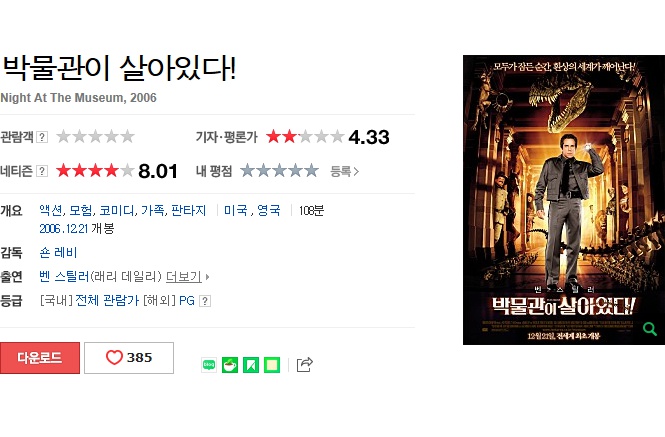Like the movie with heart 385 button

pyautogui.click(x=129, y=358)
